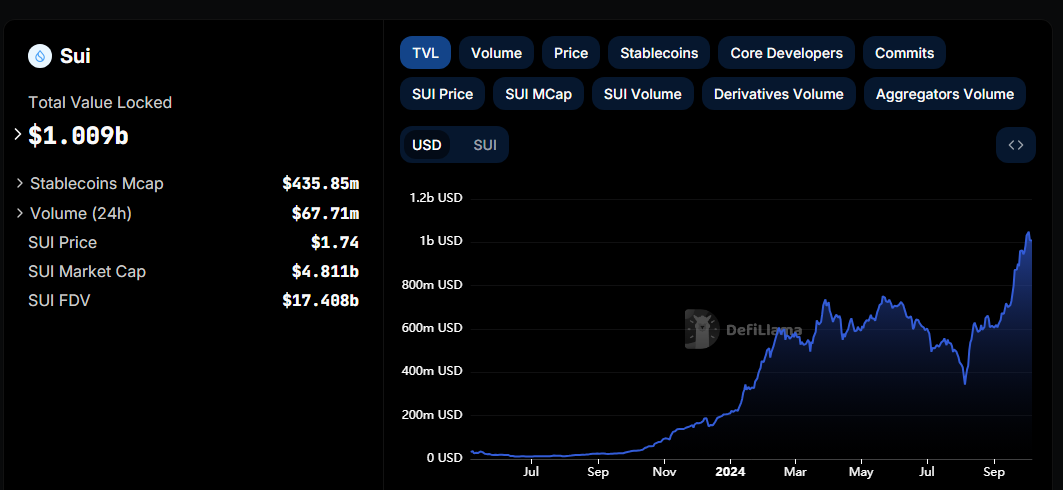Click the $1.009b total value figure
This screenshot has height=490, width=1063.
pyautogui.click(x=78, y=136)
